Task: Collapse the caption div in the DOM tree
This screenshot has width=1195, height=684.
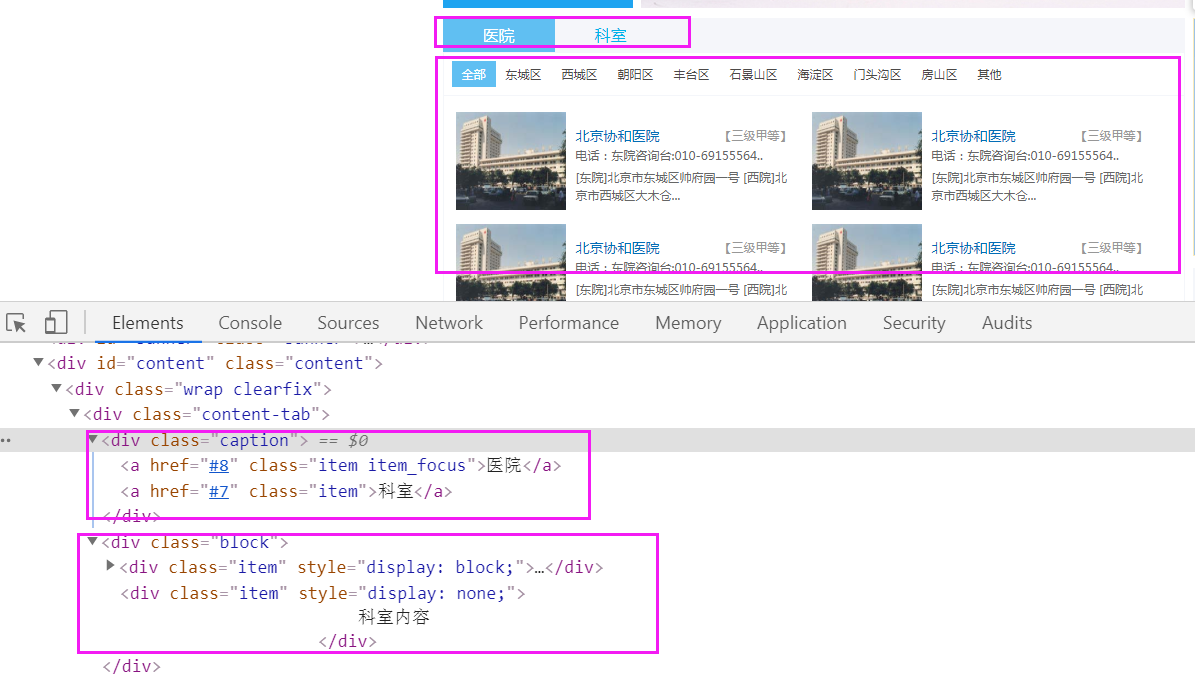Action: pyautogui.click(x=92, y=439)
